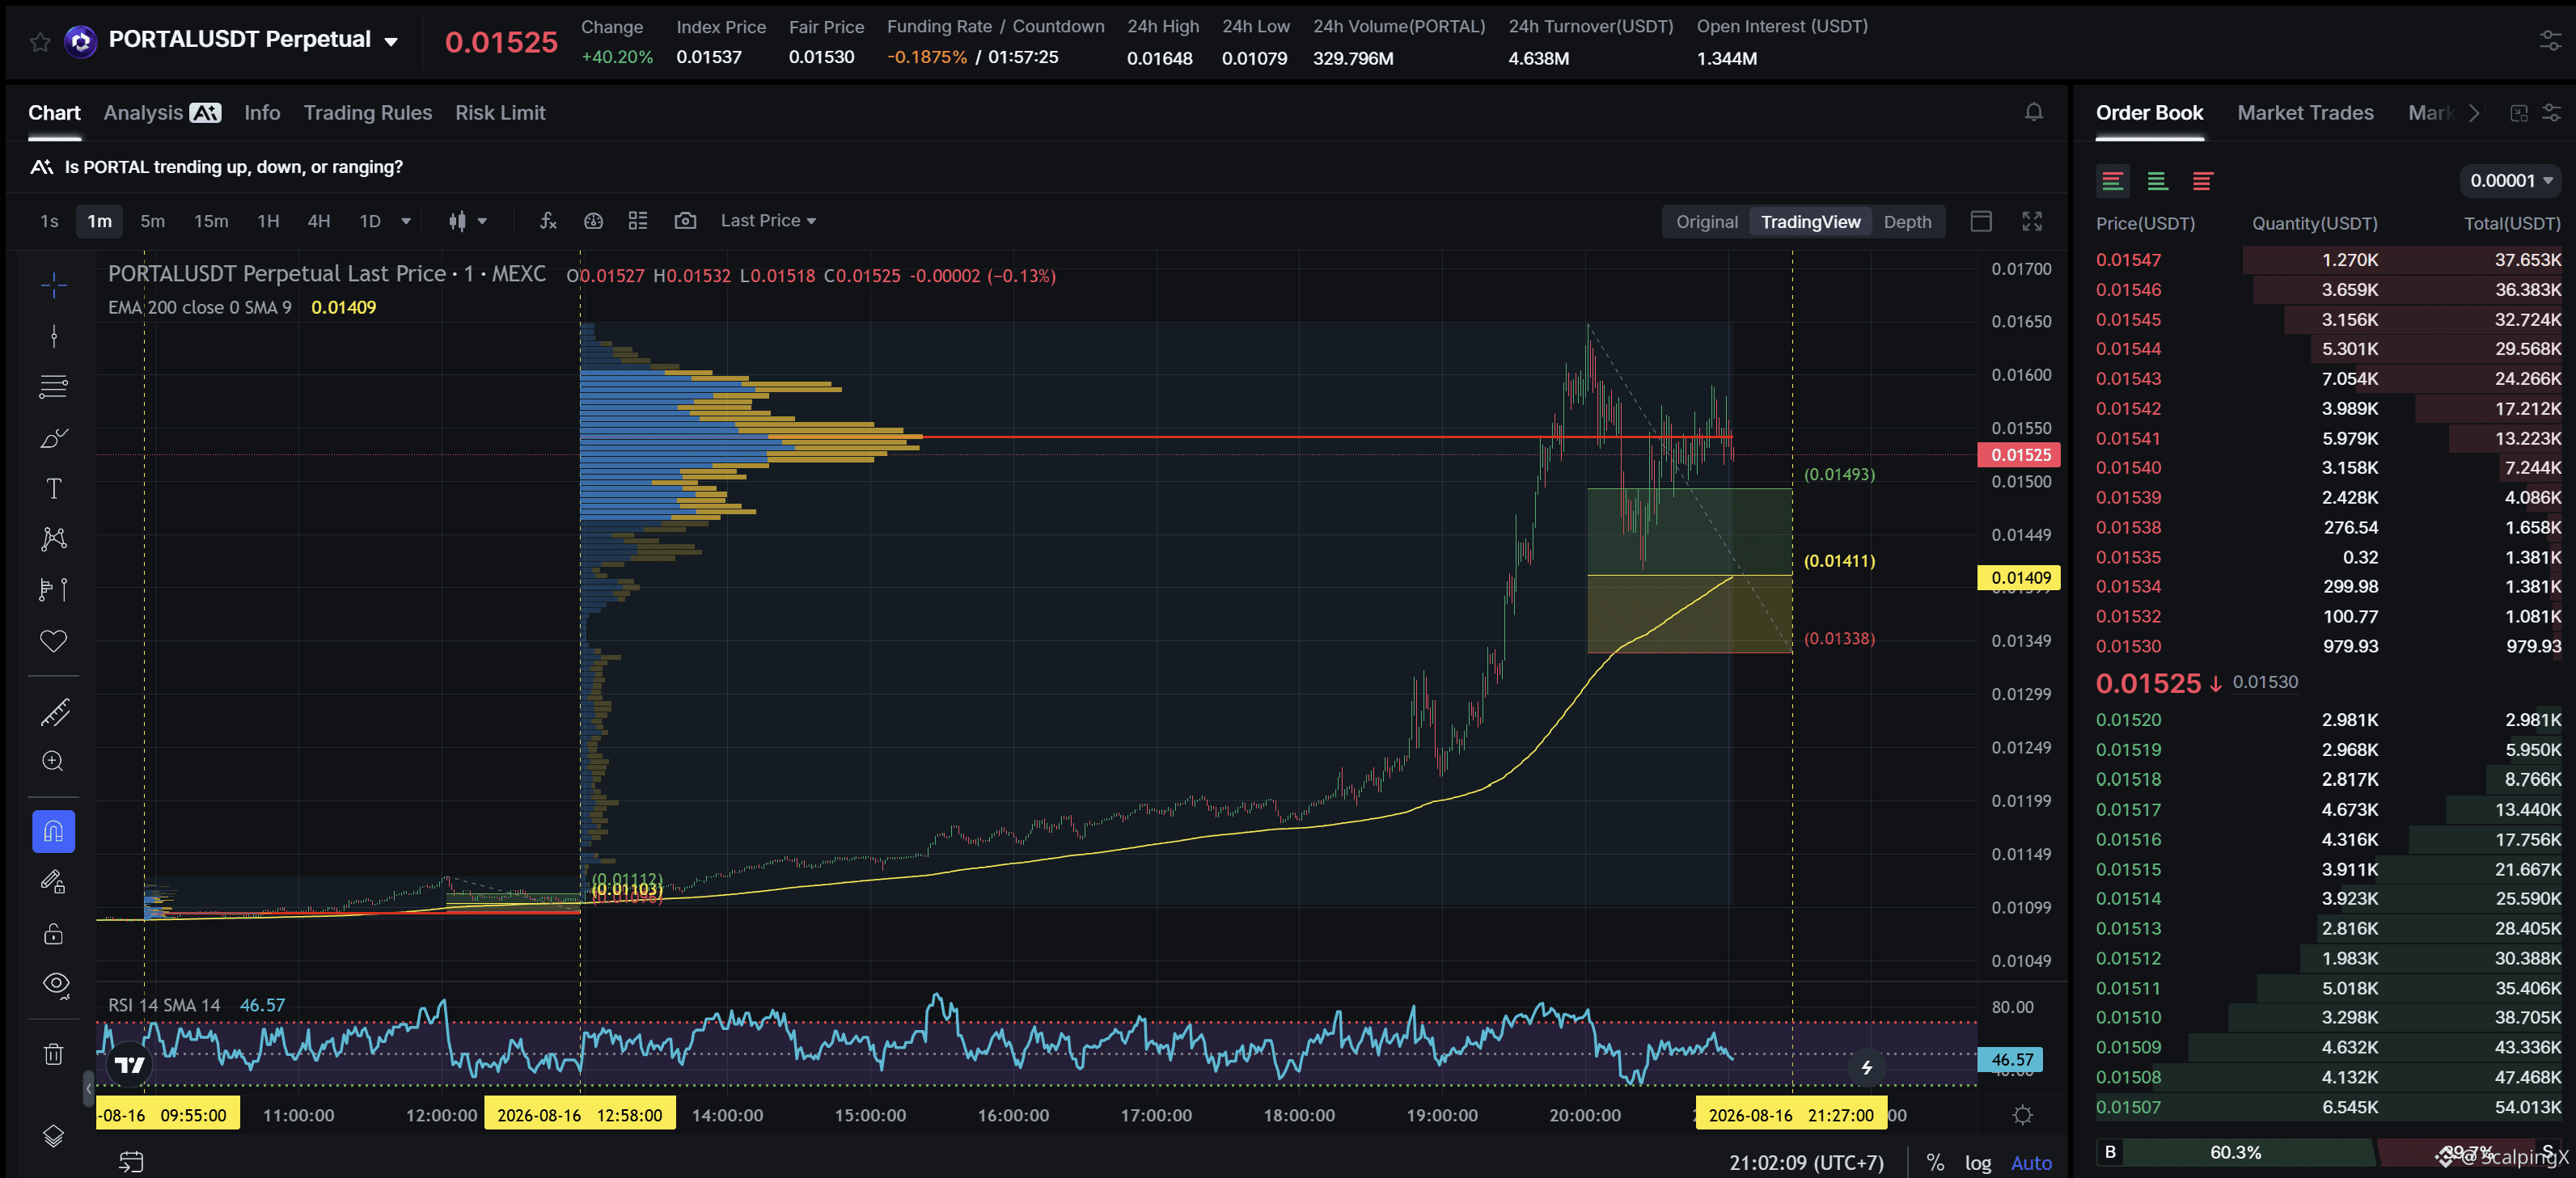Open the PORTALUSDT Perpetual pair dropdown
The height and width of the screenshot is (1178, 2576).
(391, 42)
